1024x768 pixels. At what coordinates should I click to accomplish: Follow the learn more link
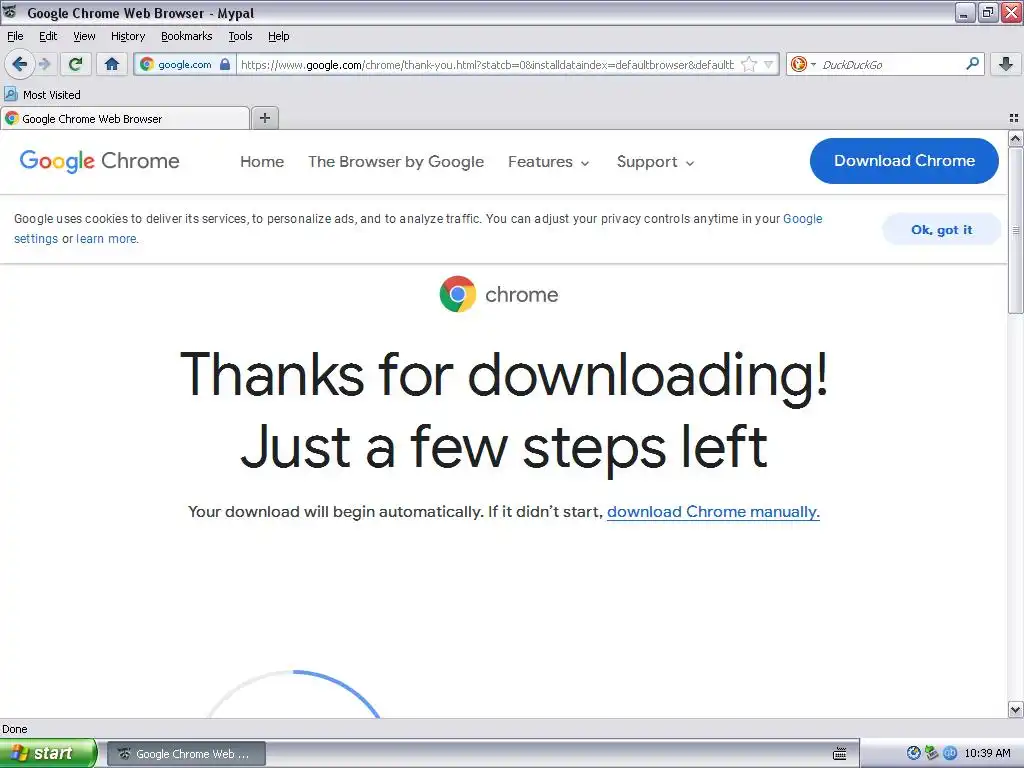[106, 239]
